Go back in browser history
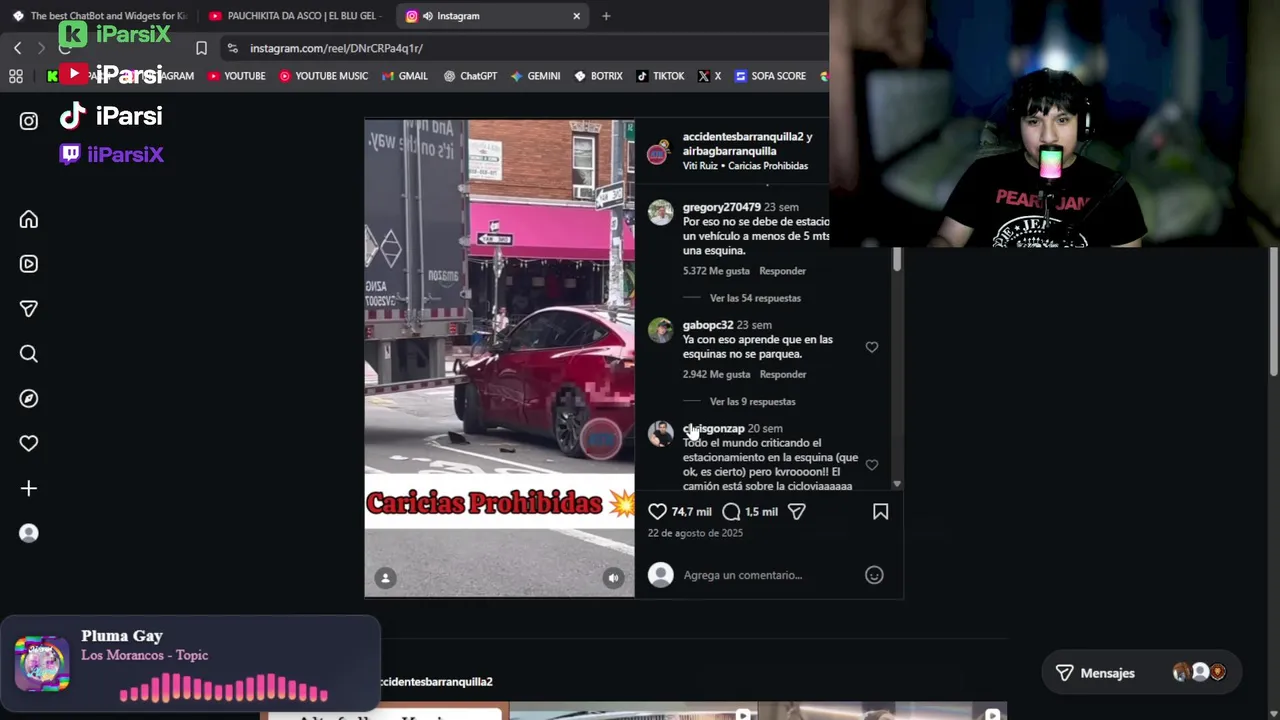This screenshot has height=720, width=1280. pyautogui.click(x=17, y=48)
